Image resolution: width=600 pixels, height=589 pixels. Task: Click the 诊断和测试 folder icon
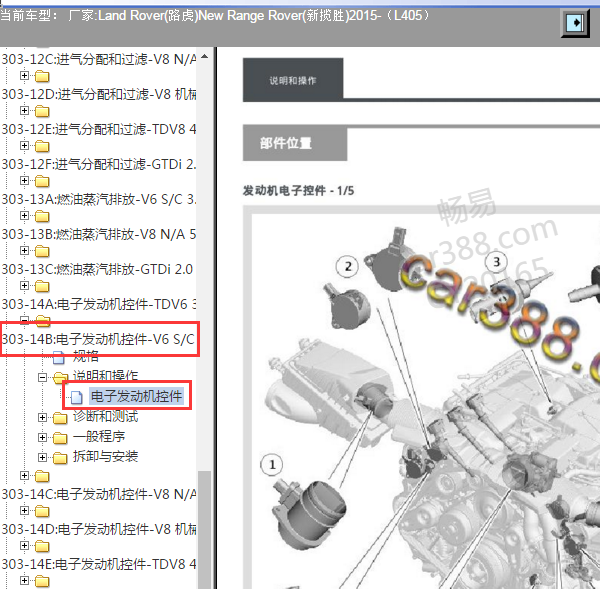coord(60,418)
